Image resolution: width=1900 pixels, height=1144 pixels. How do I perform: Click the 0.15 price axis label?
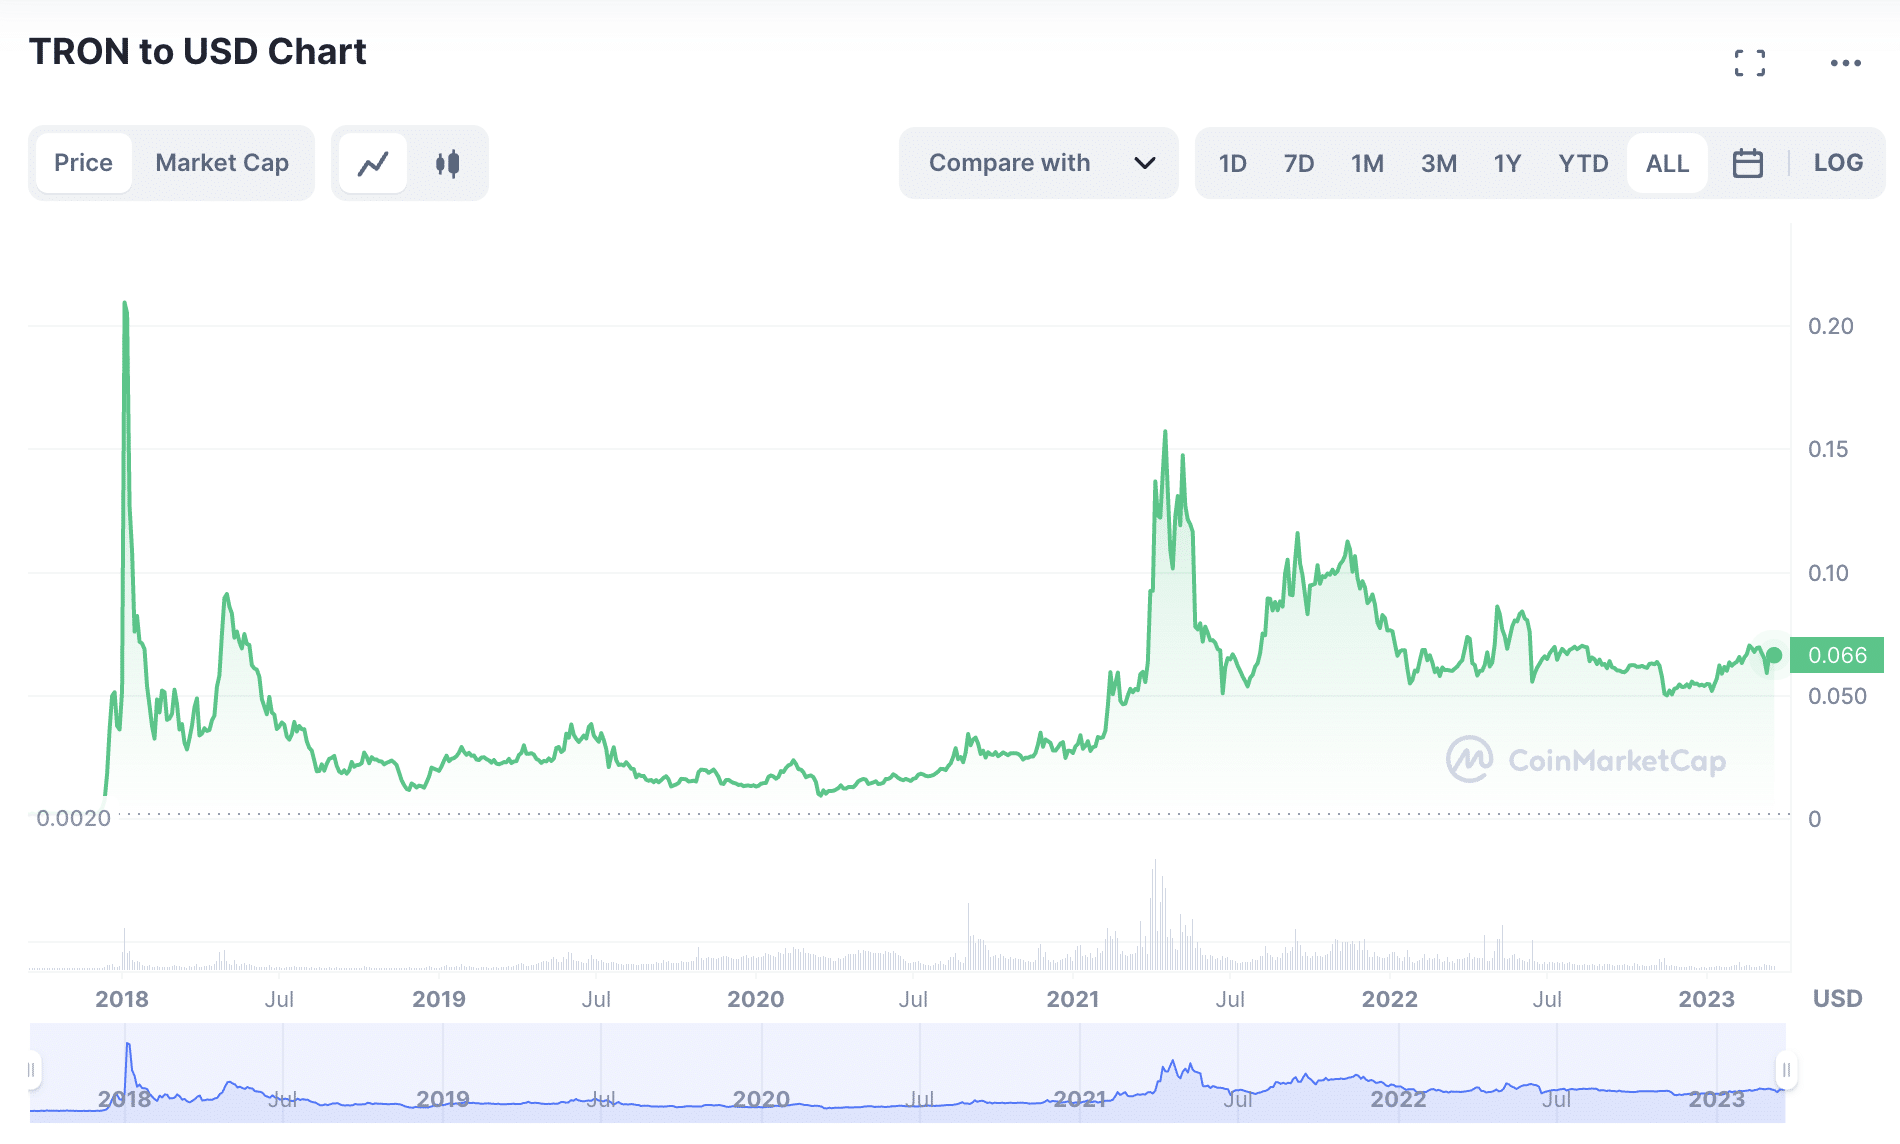click(1828, 449)
